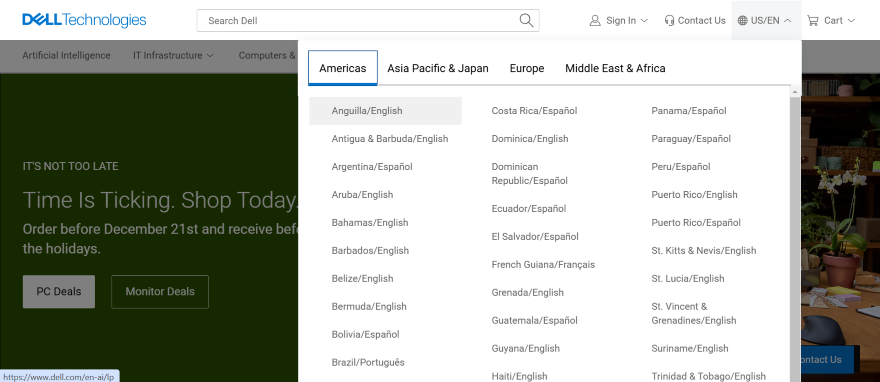Screen dimensions: 880x382
Task: Choose Guyana/English
Action: pos(526,349)
